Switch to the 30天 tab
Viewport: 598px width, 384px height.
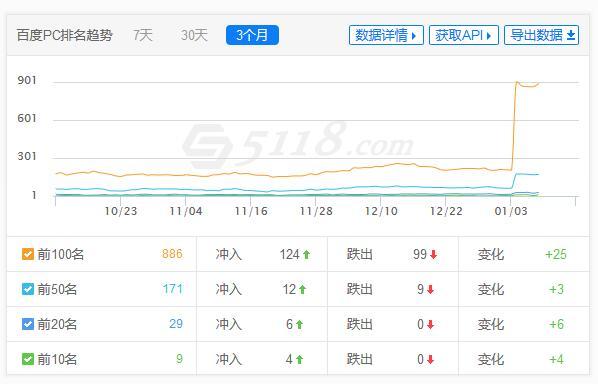194,35
